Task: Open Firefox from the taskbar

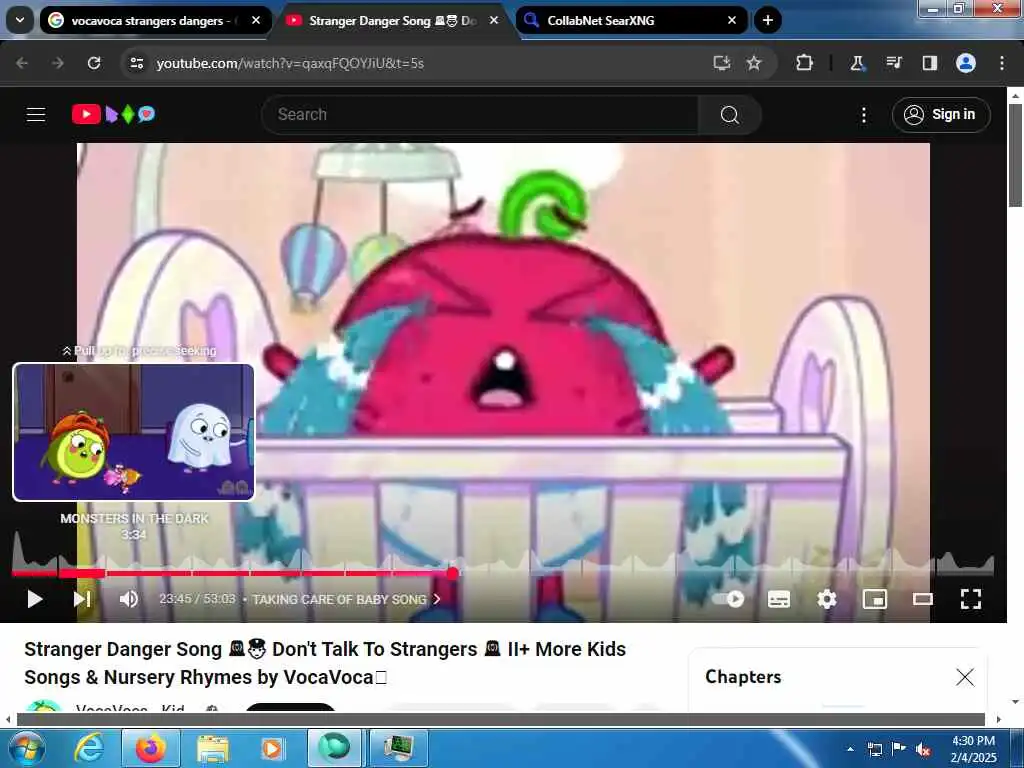Action: (x=151, y=748)
